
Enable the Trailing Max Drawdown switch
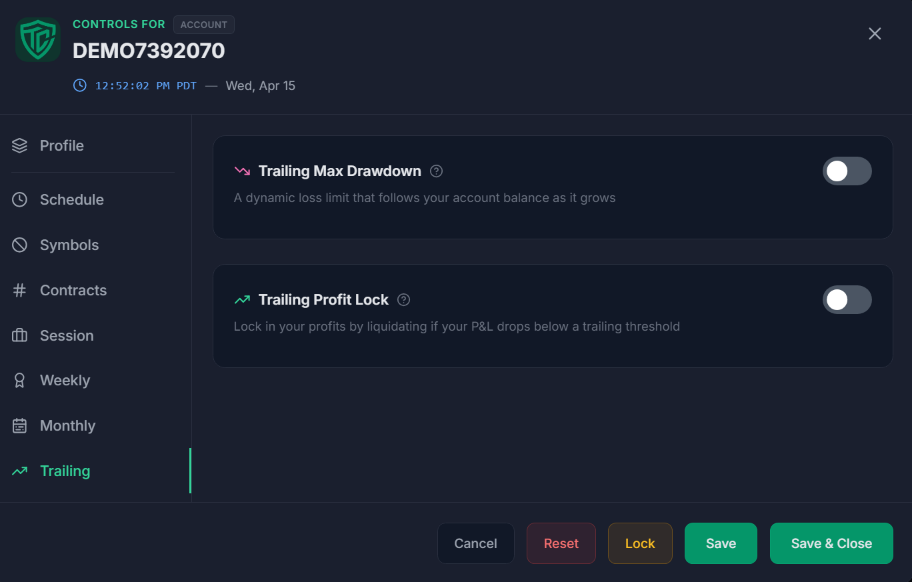tap(847, 171)
